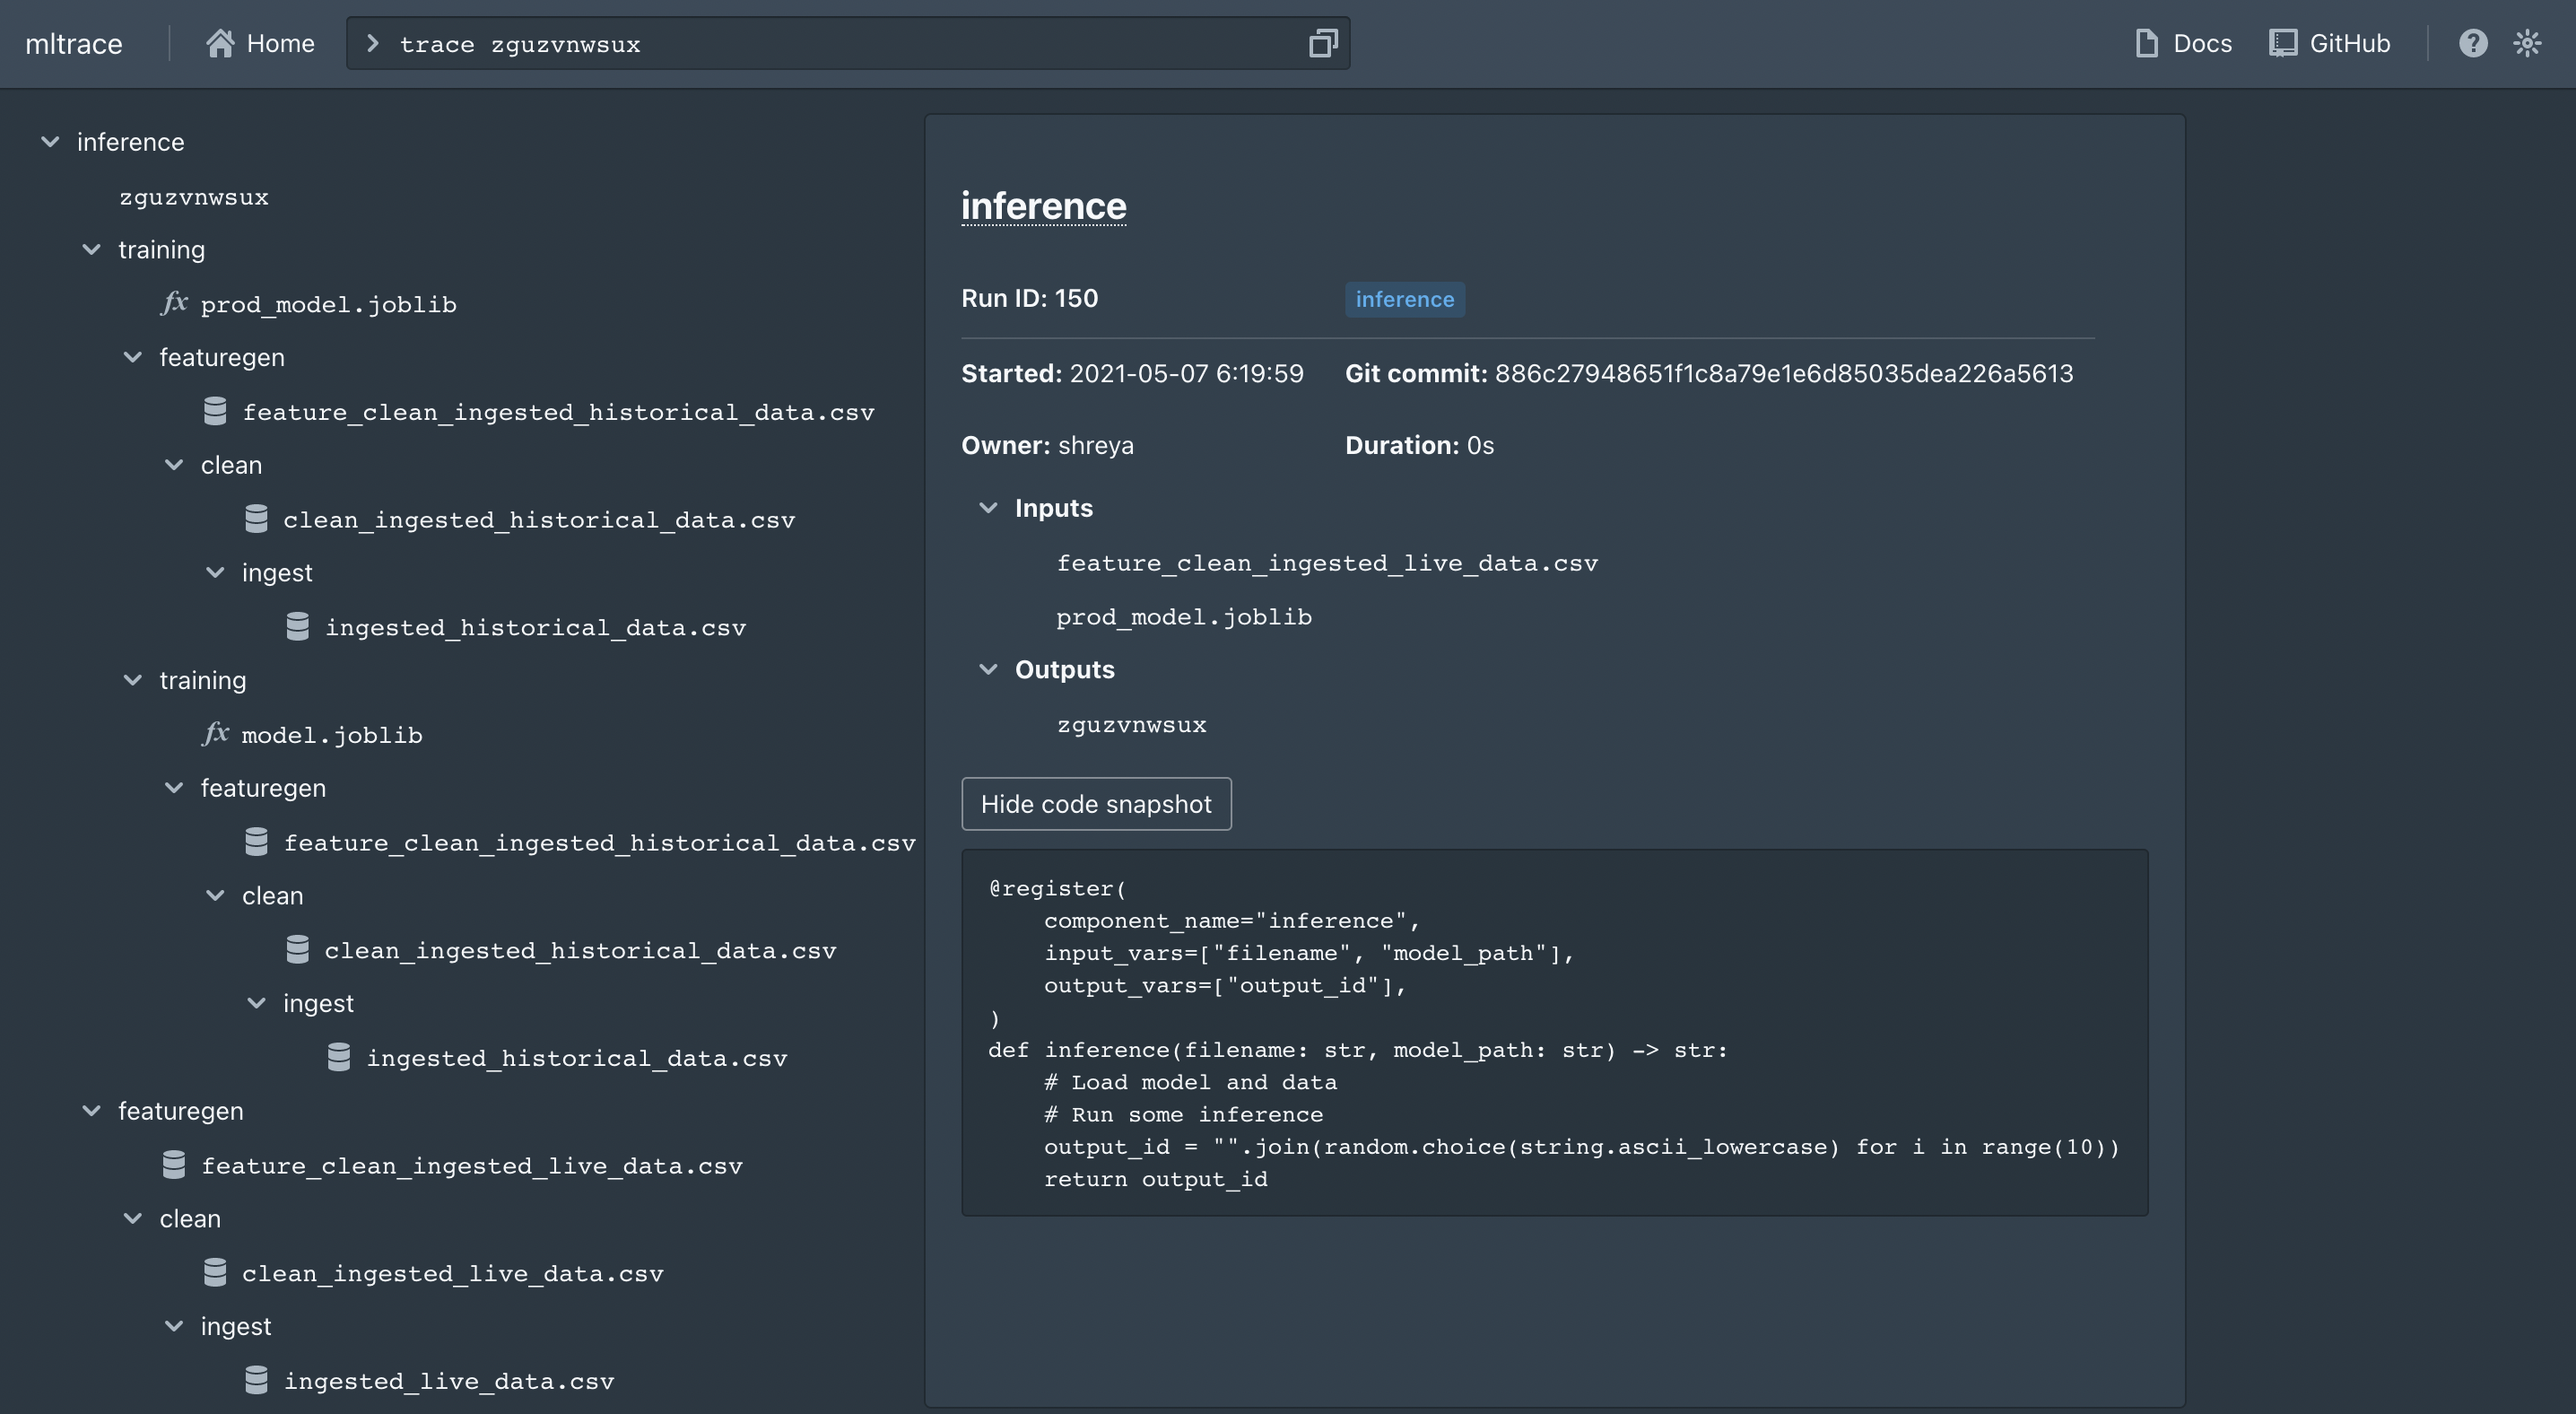Collapse the Inputs section

click(x=988, y=508)
